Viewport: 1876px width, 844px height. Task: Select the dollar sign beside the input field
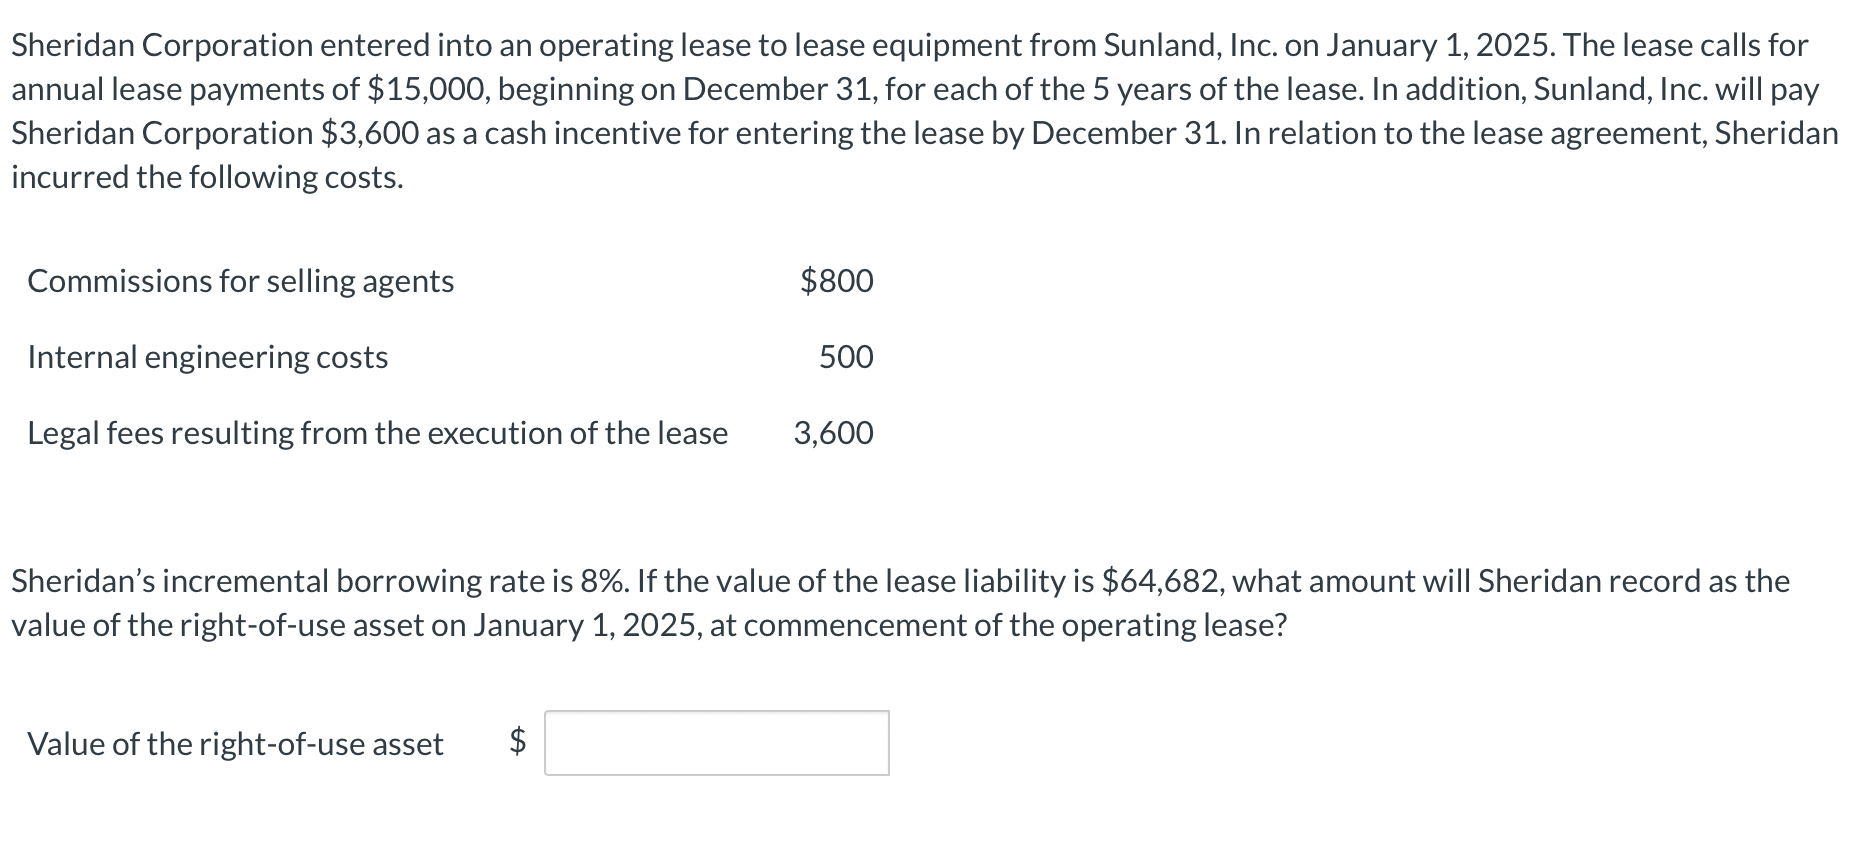coord(516,744)
